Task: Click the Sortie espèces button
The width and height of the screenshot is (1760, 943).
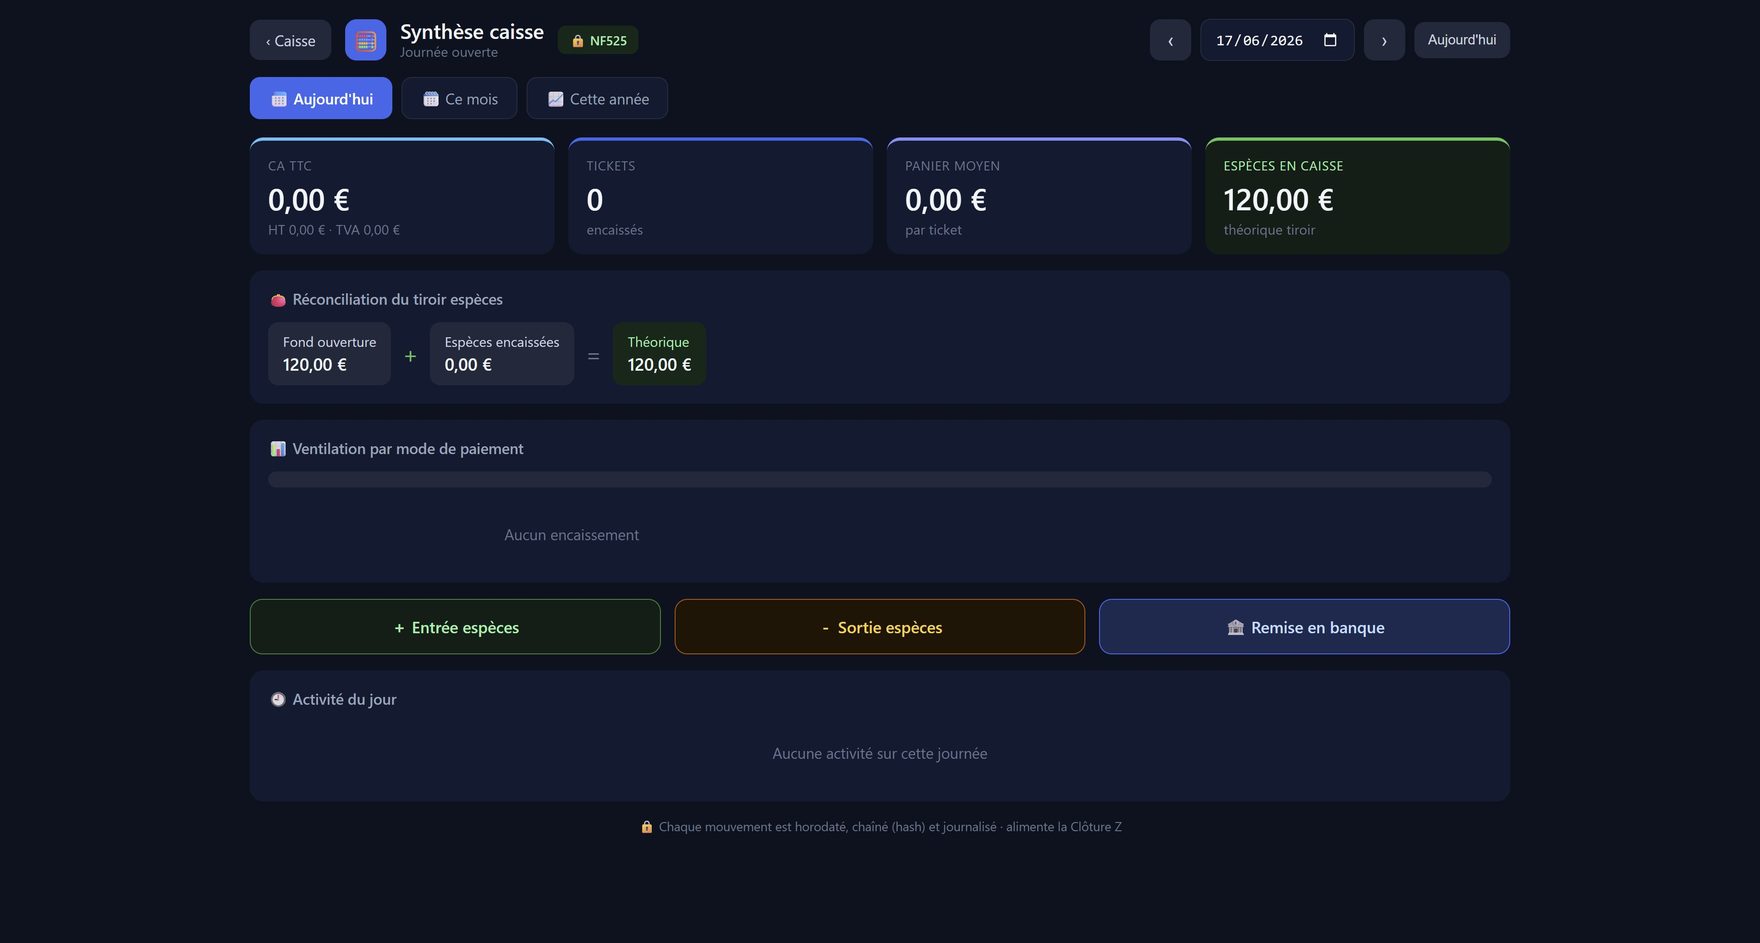Action: click(880, 627)
